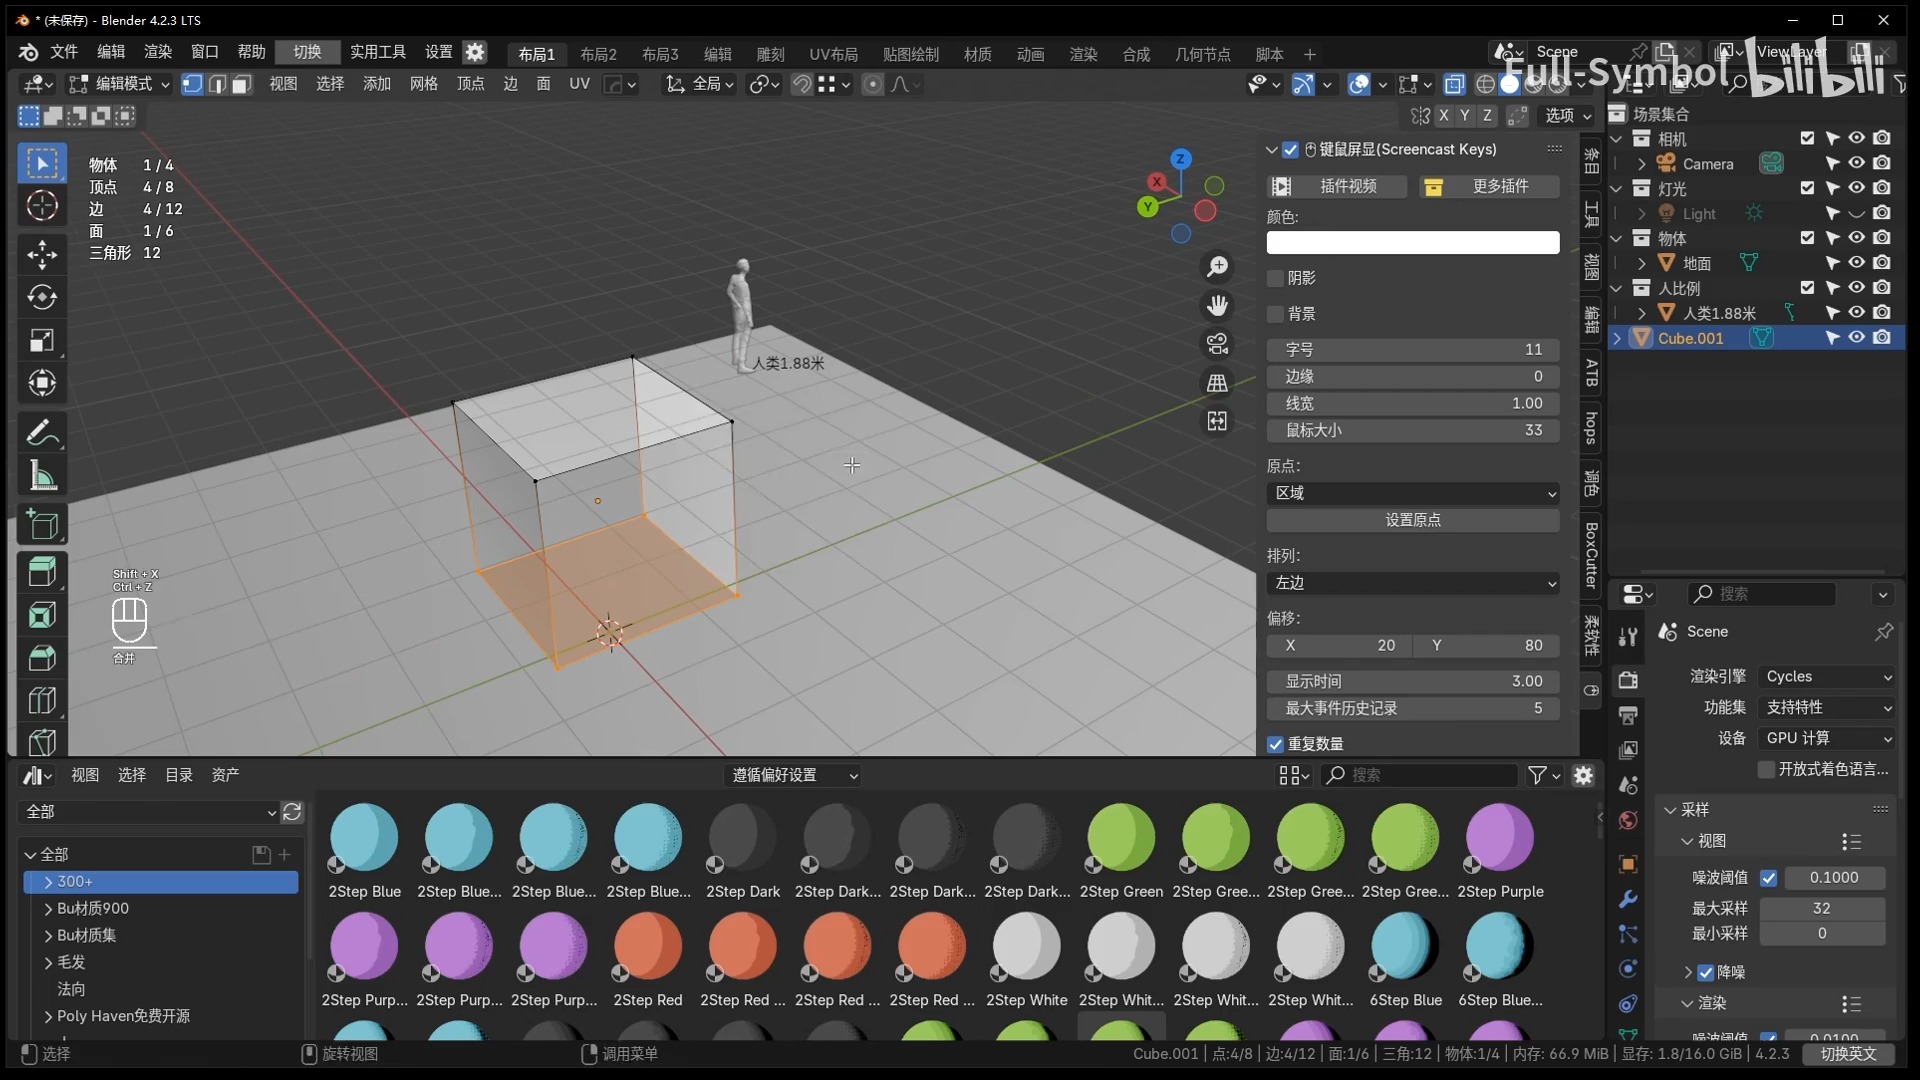
Task: Click the zoom magnifier viewport gizmo
Action: pos(1217,267)
